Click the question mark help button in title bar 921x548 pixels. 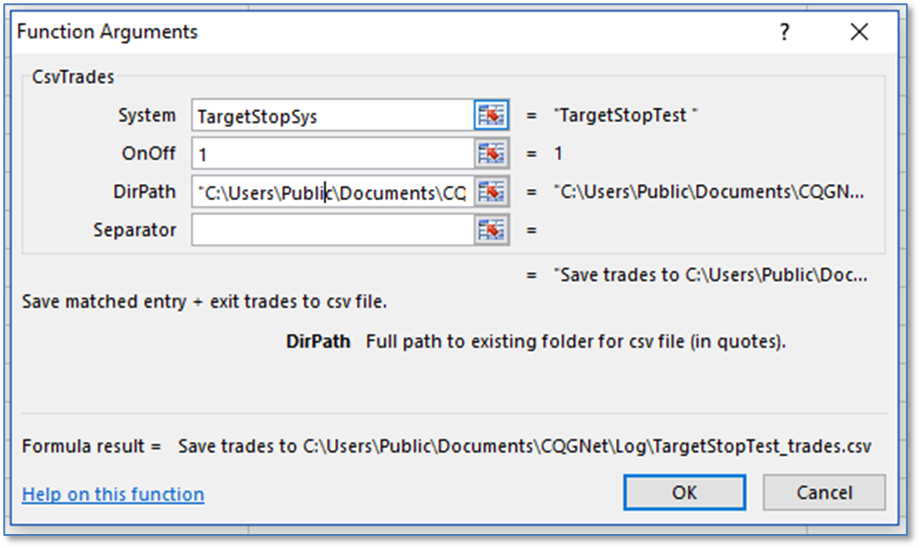[x=785, y=32]
